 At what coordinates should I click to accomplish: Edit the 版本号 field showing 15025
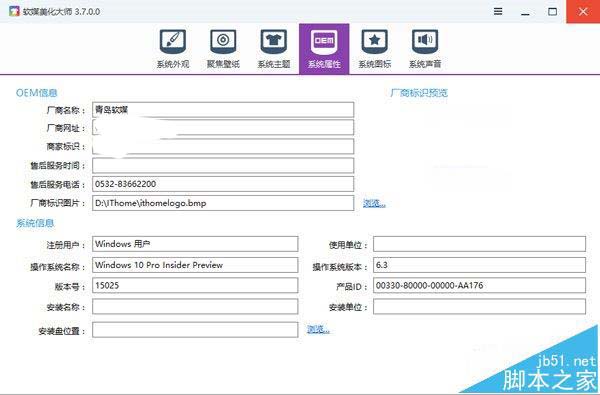(195, 286)
